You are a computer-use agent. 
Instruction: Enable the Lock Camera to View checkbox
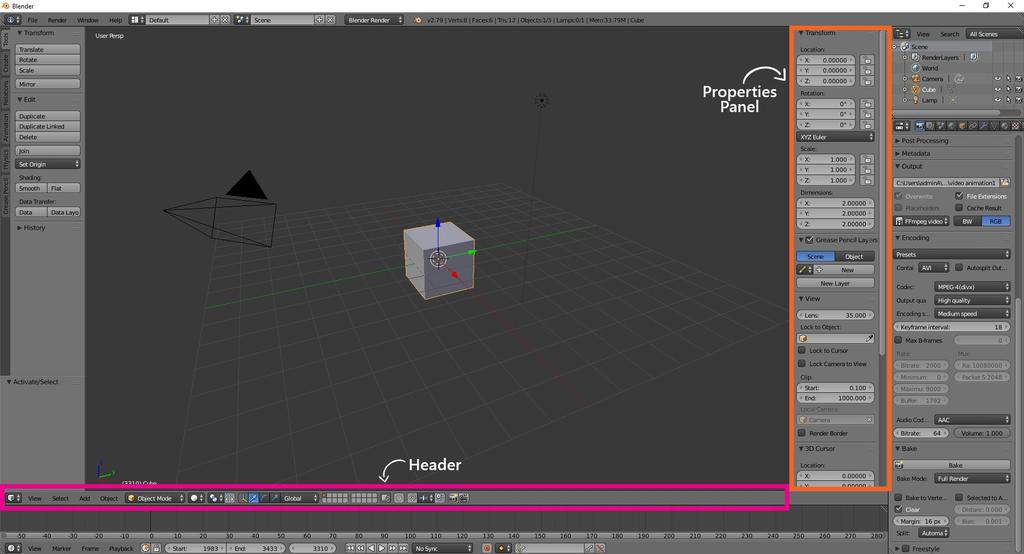pyautogui.click(x=802, y=363)
